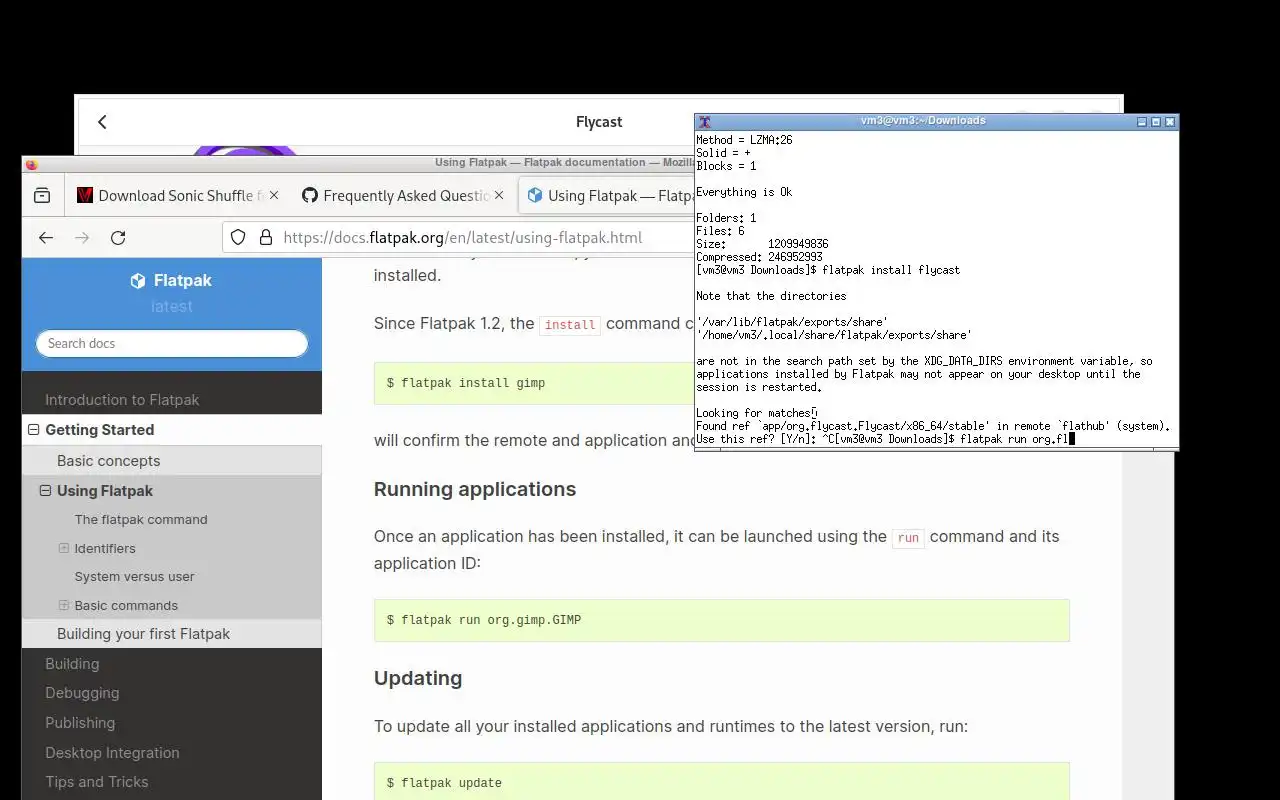Viewport: 1280px width, 800px height.
Task: Reload the Flatpak docs page
Action: (x=118, y=238)
